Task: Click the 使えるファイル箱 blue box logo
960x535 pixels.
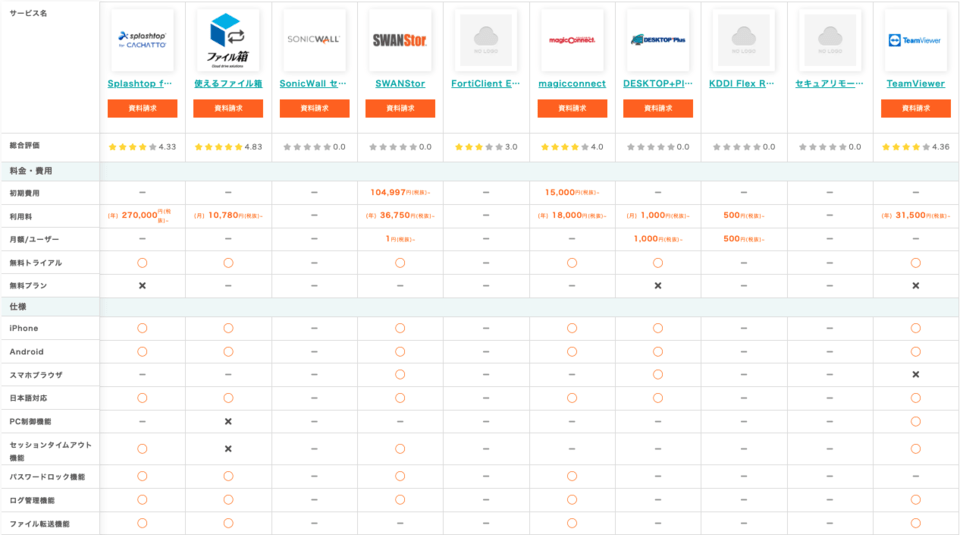Action: pyautogui.click(x=228, y=40)
